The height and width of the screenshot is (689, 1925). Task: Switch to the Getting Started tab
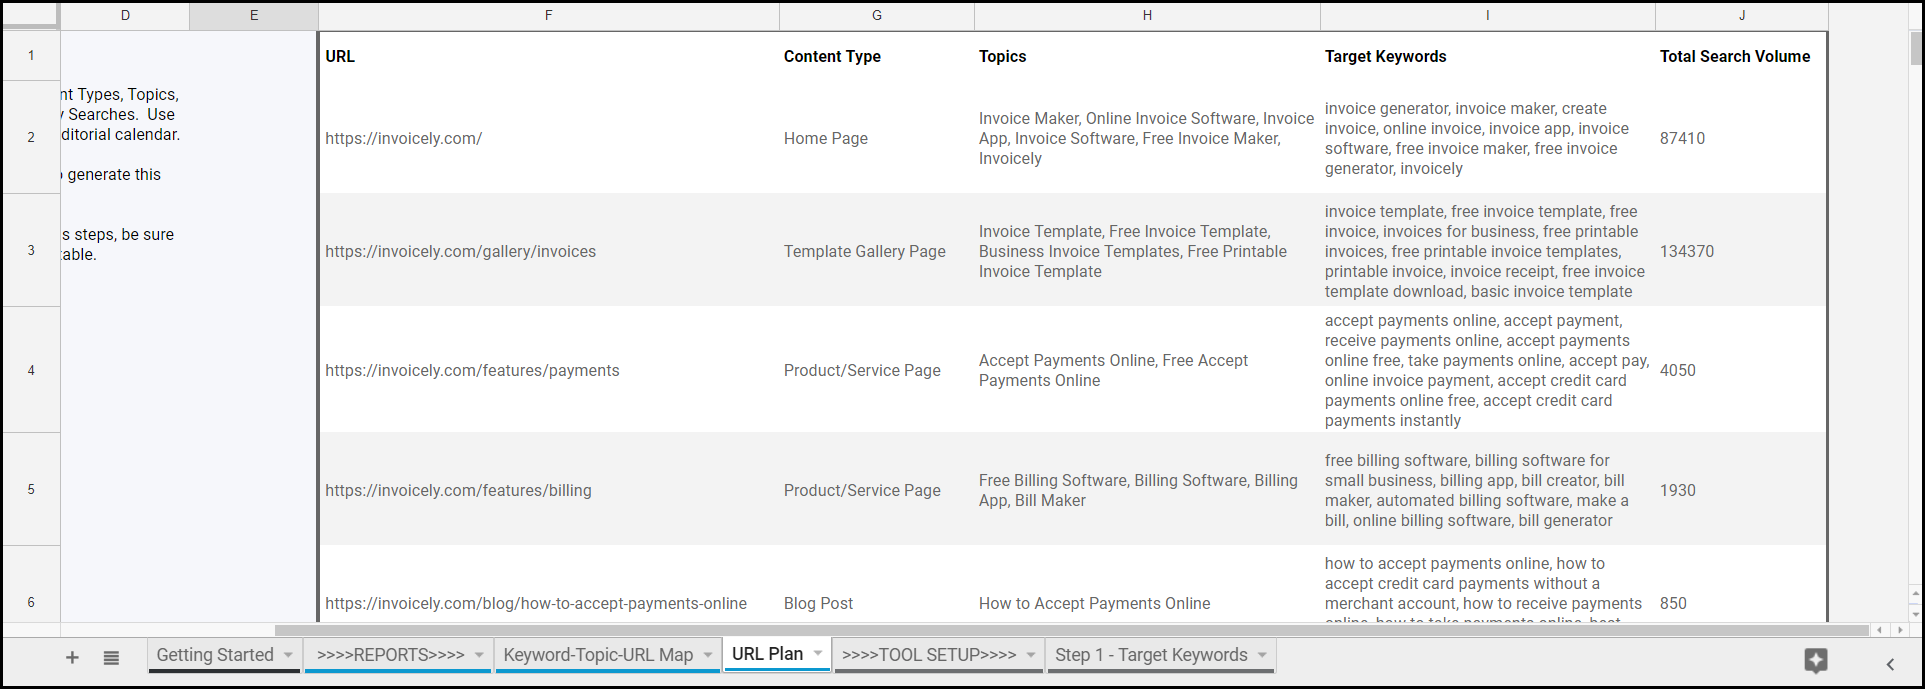point(215,655)
